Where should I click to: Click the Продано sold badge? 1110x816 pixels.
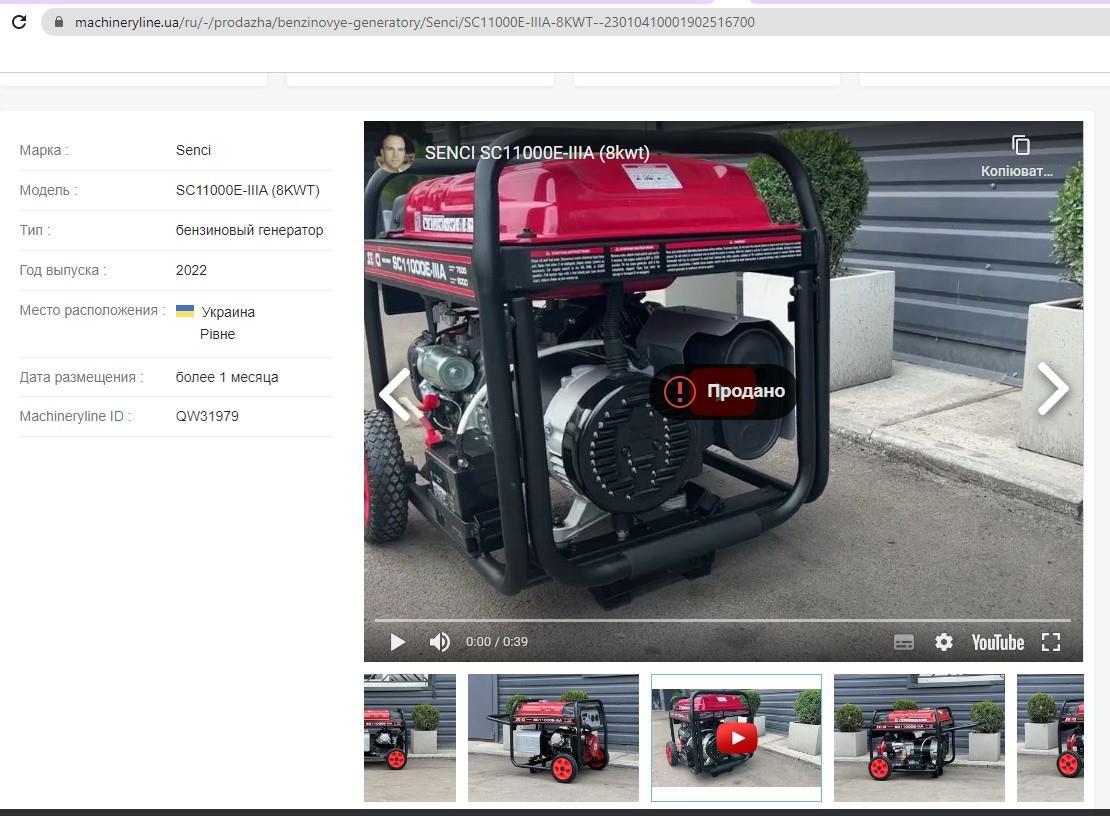click(723, 391)
